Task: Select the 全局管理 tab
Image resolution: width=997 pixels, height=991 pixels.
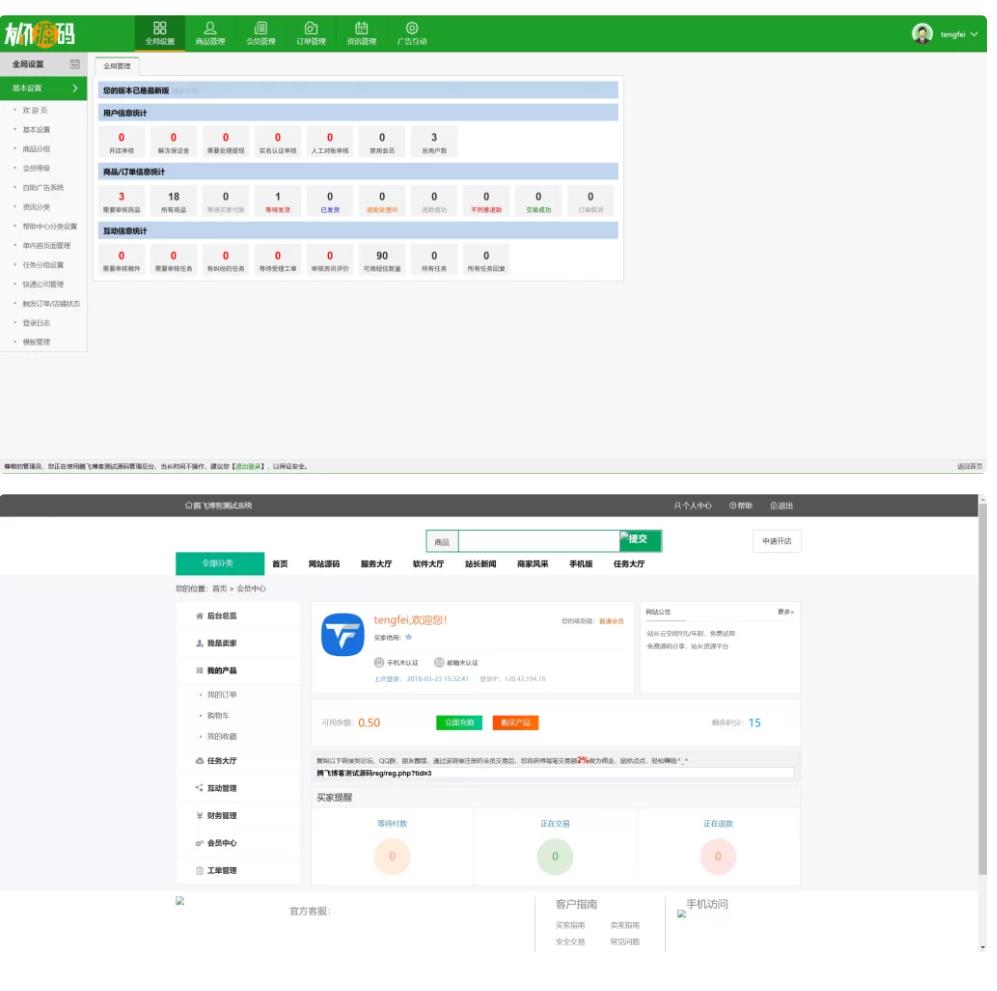Action: tap(117, 66)
